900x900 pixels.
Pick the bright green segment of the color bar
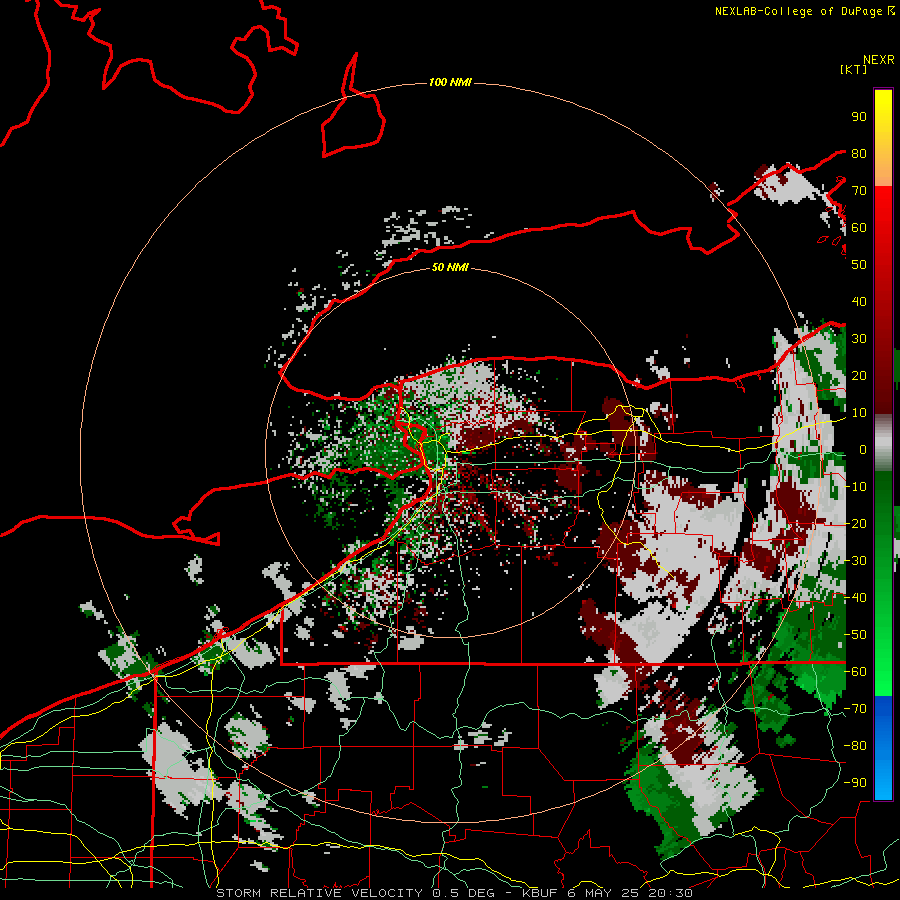[x=883, y=672]
